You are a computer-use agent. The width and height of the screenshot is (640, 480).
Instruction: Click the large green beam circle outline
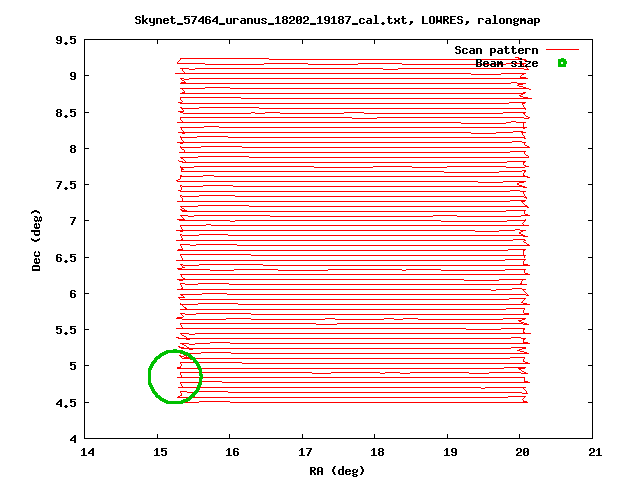tap(175, 377)
